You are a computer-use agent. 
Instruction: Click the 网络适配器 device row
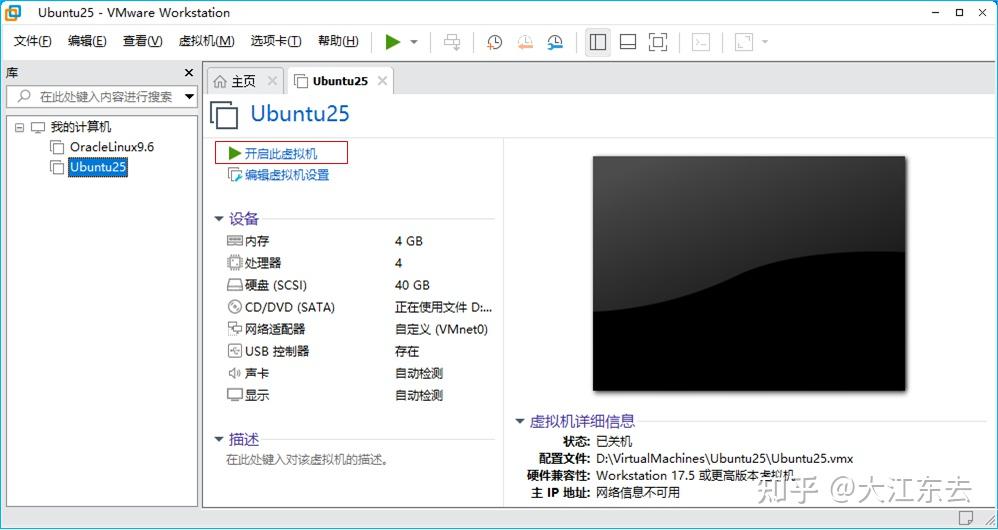tap(360, 329)
